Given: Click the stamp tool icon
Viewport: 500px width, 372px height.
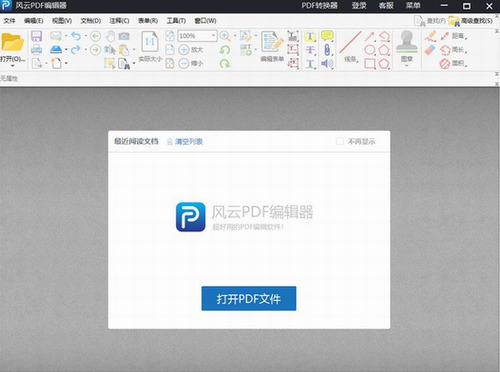Looking at the screenshot, I should pos(407,42).
